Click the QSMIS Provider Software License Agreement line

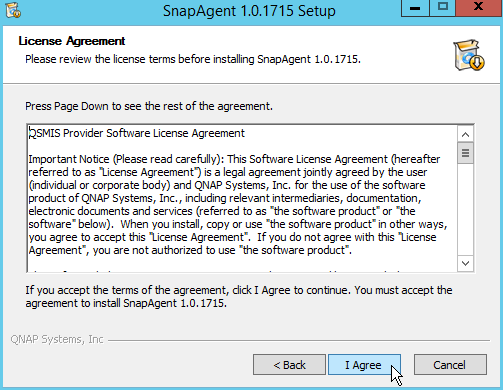(x=137, y=133)
